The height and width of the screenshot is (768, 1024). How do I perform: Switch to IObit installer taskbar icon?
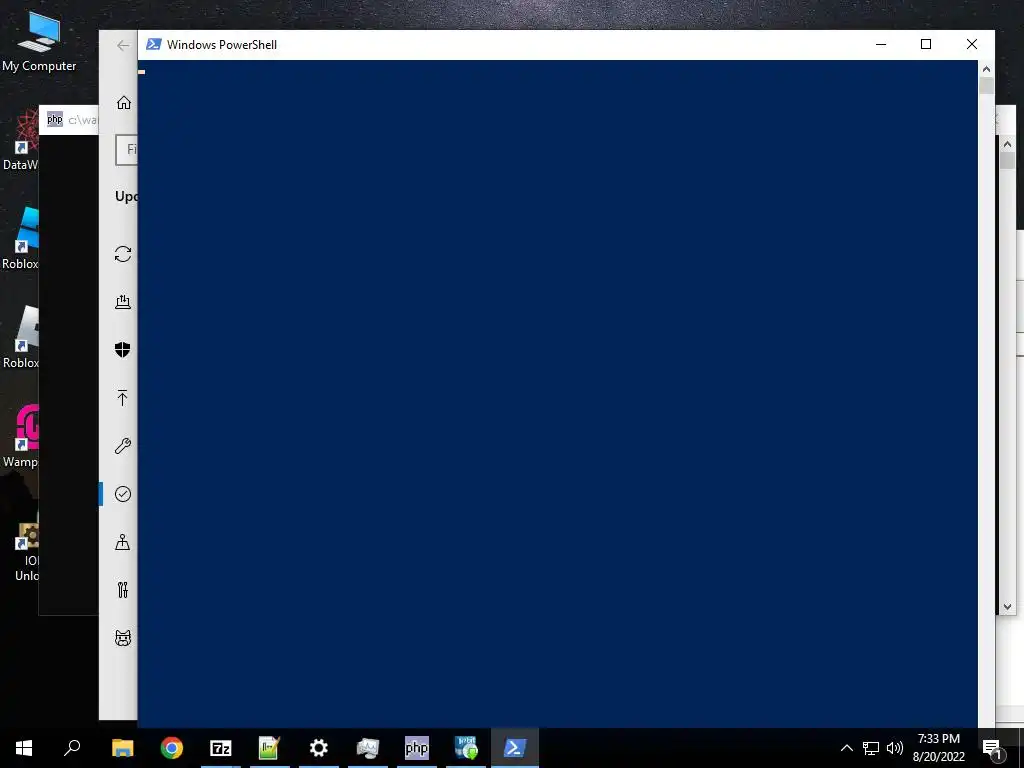point(466,748)
